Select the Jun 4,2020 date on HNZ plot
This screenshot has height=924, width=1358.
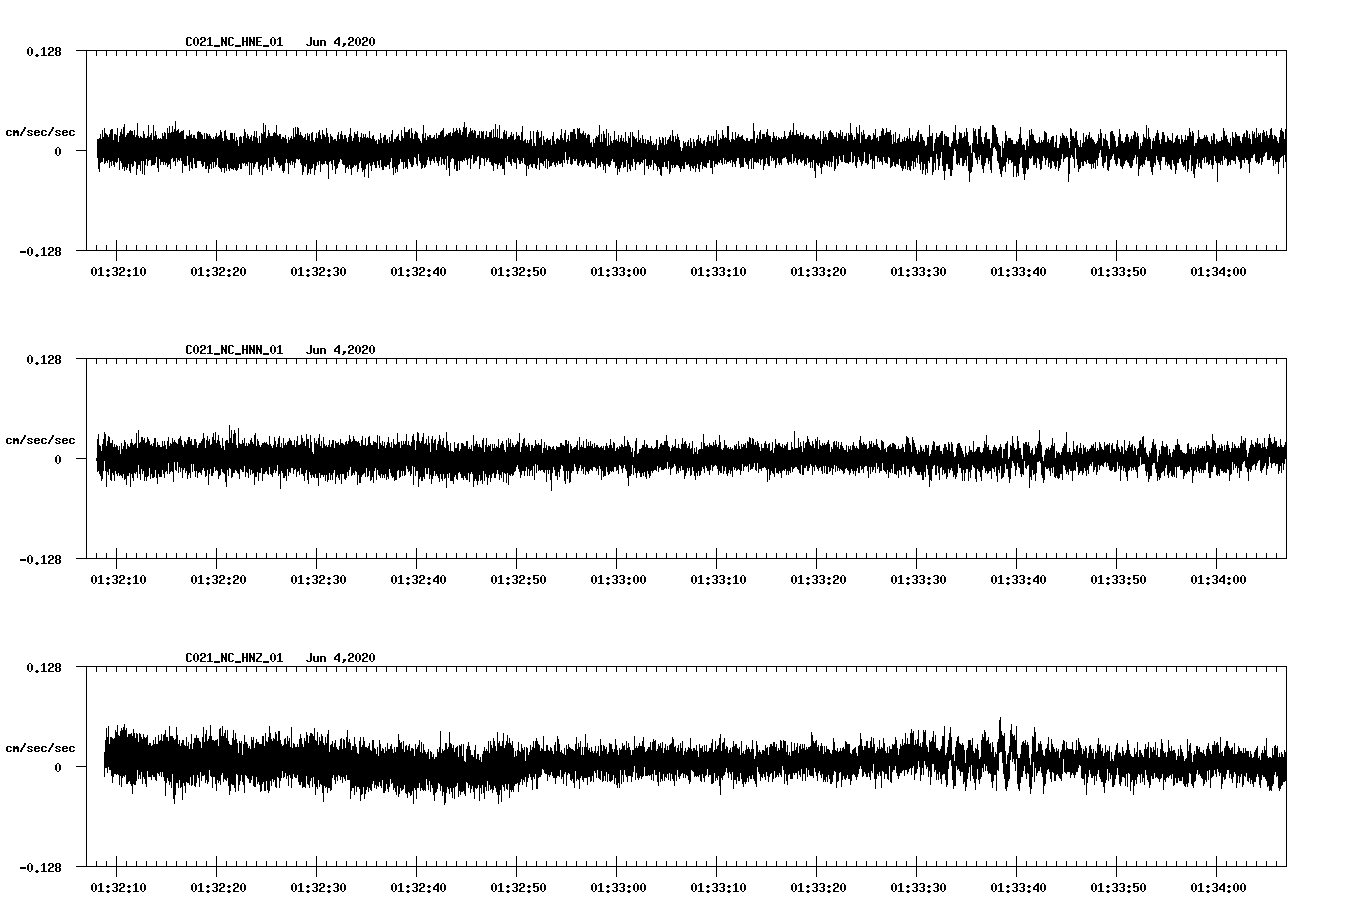pos(341,658)
